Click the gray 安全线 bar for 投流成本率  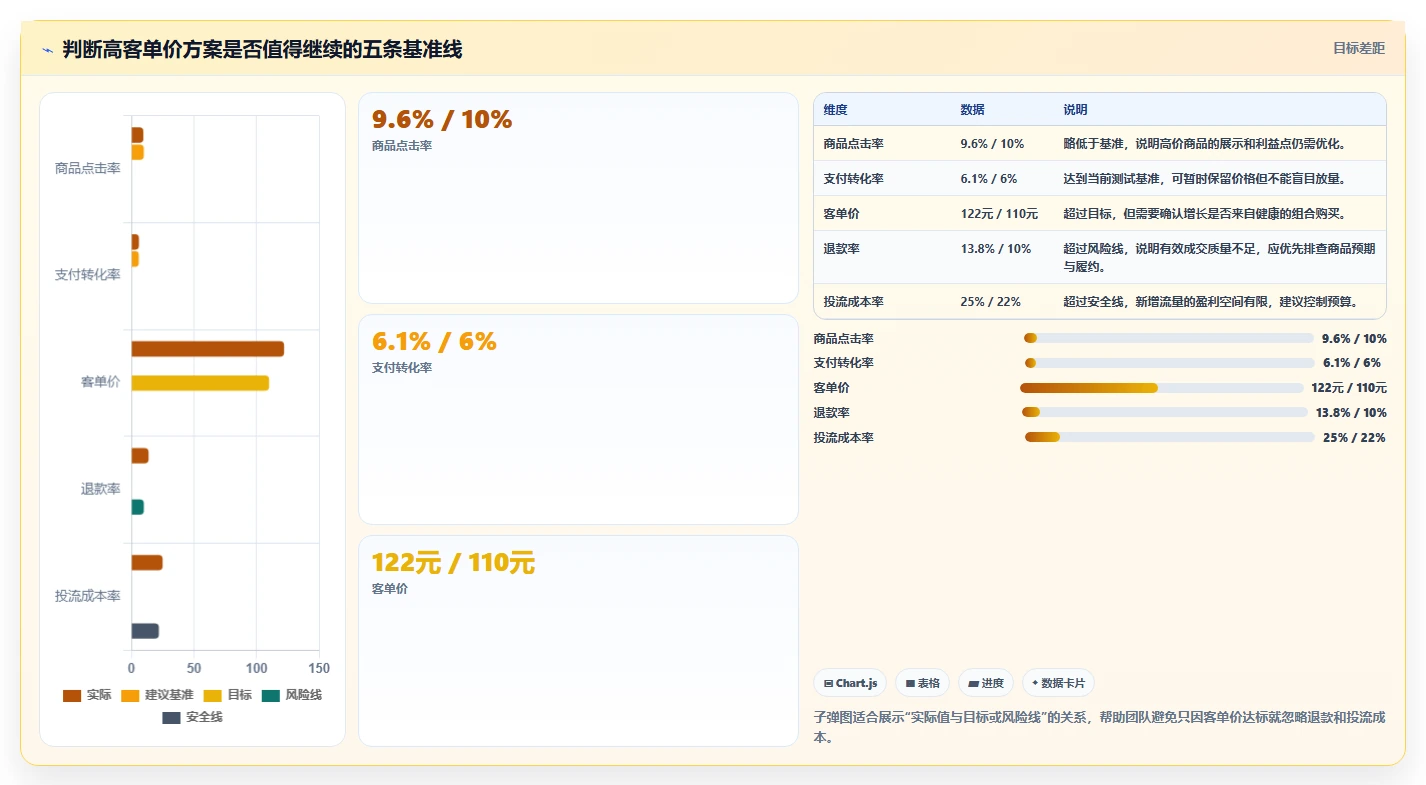[145, 631]
